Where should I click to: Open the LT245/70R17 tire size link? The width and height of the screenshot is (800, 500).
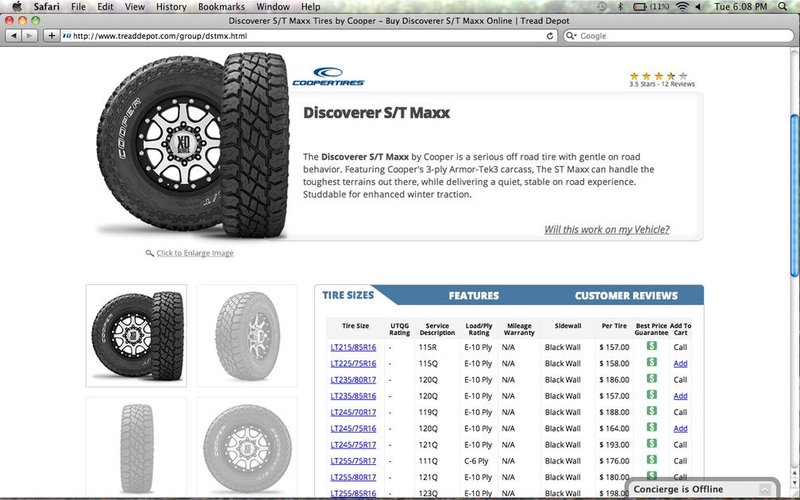click(x=353, y=412)
